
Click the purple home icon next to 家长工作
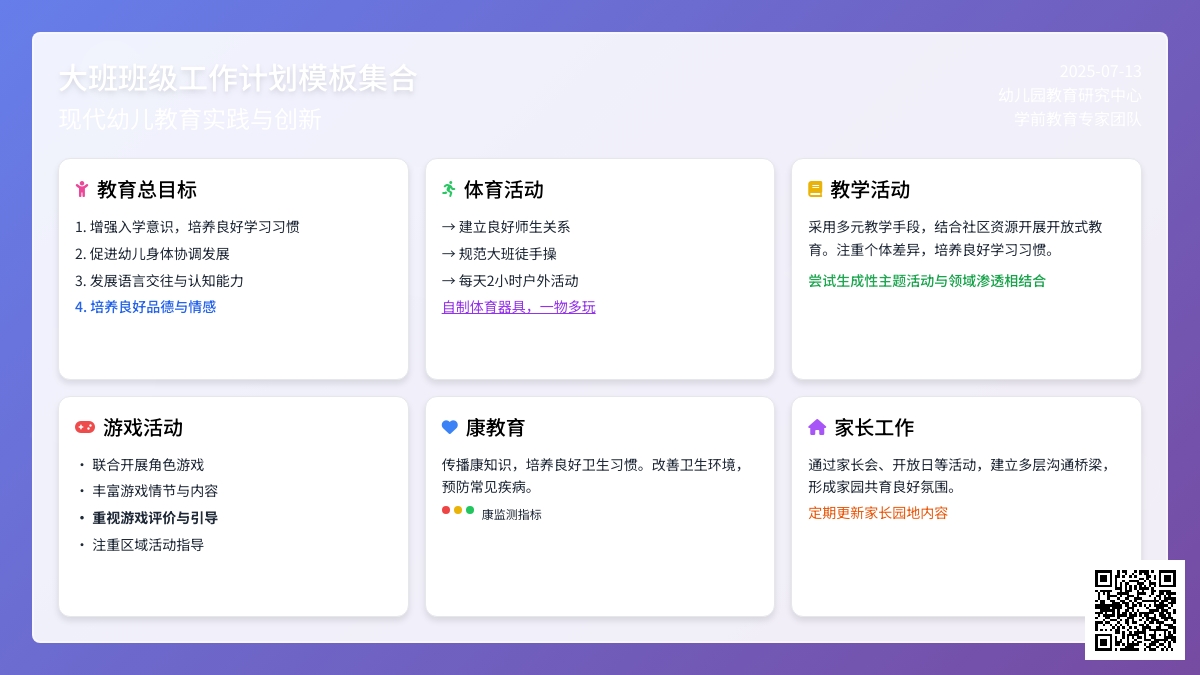(816, 427)
